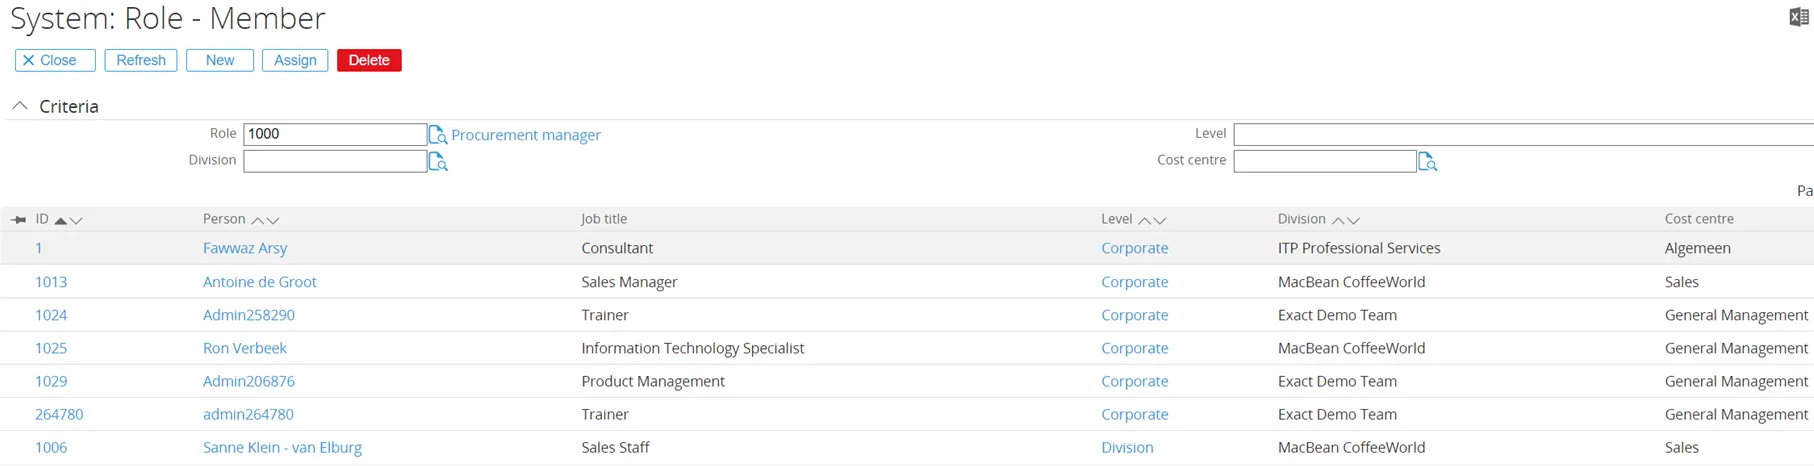
Task: Click the Excel export icon
Action: (x=1798, y=17)
